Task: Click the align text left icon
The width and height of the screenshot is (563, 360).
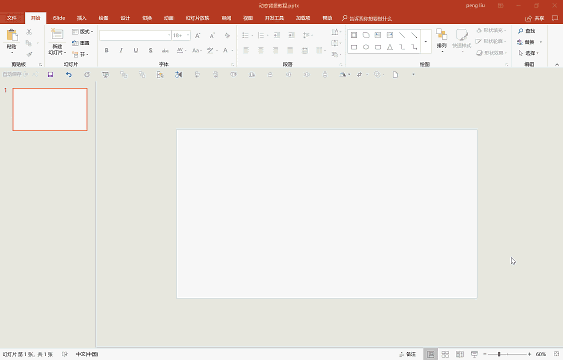Action: click(x=246, y=51)
